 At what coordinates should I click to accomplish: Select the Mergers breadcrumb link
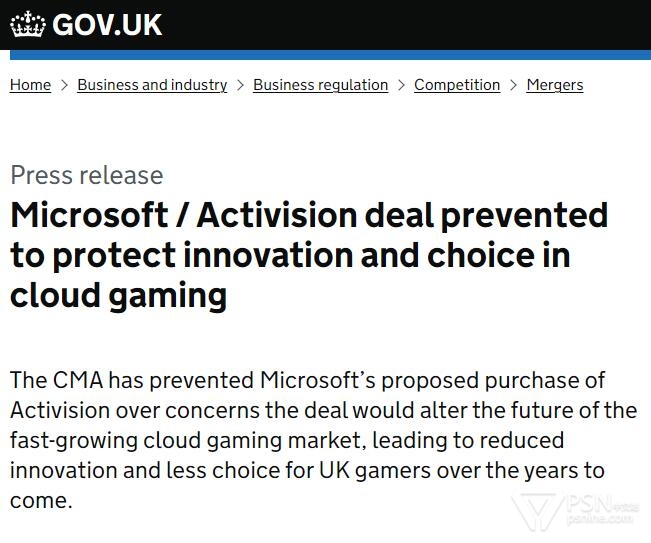point(555,85)
